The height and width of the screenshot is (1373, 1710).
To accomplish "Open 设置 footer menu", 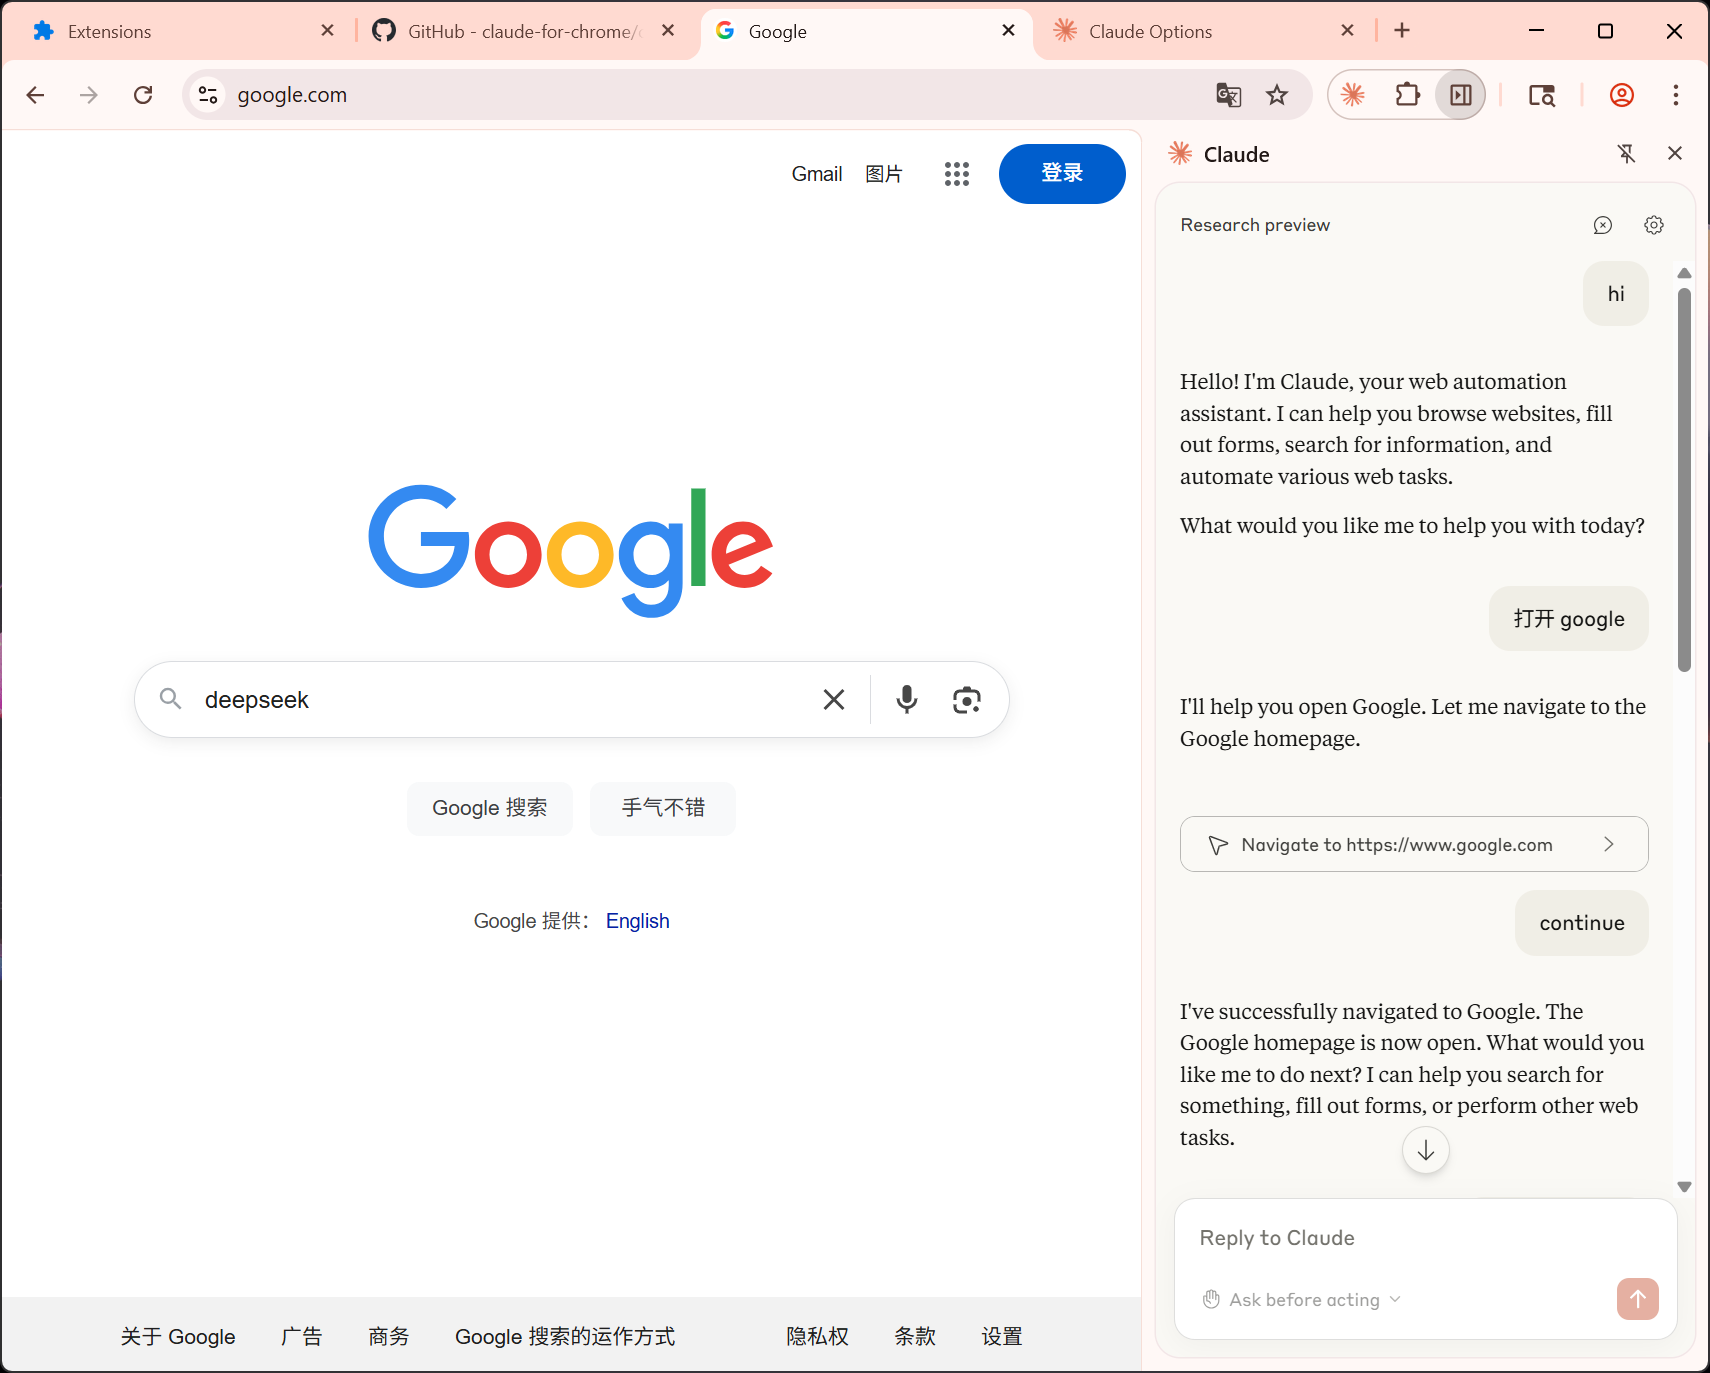I will [x=1002, y=1337].
